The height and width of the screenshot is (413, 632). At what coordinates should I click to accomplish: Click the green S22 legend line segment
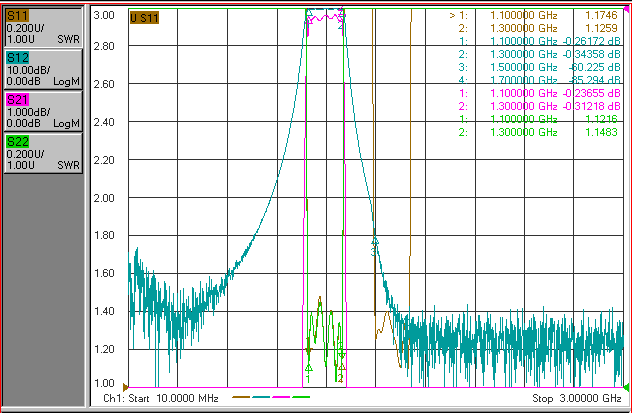[x=301, y=397]
